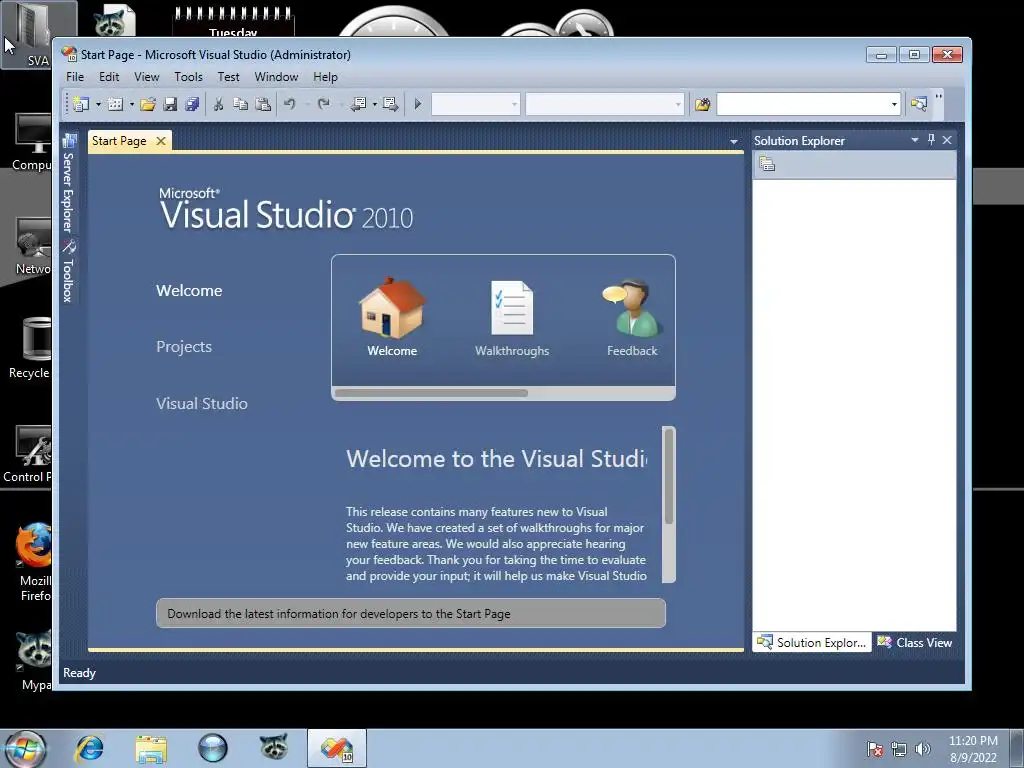
Task: Click the Cut scissors icon
Action: (218, 104)
